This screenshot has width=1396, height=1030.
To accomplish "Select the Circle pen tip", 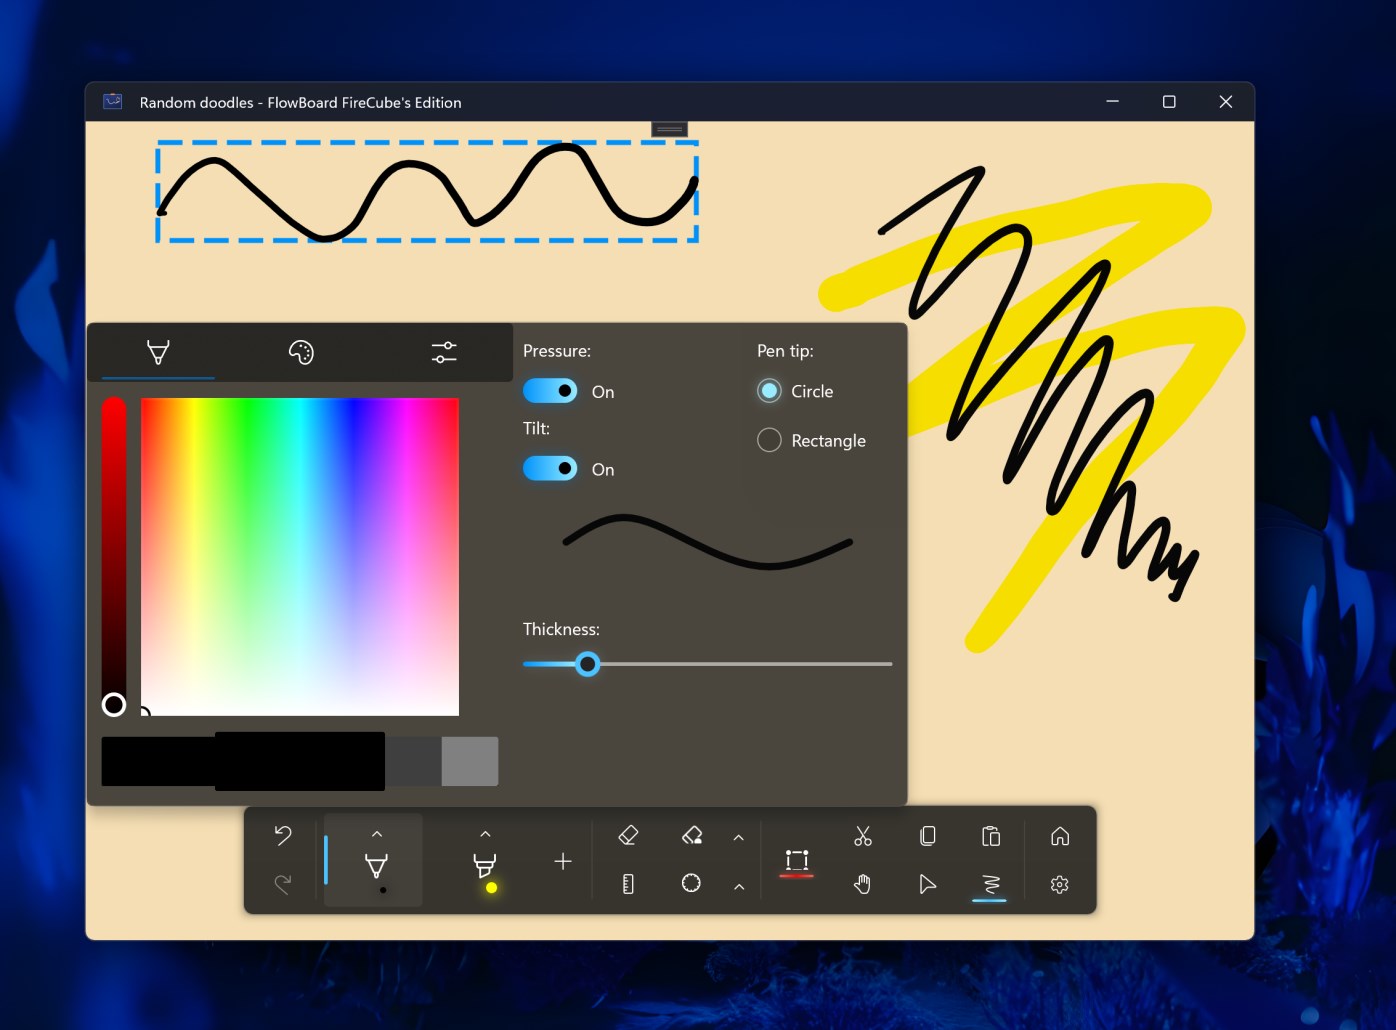I will coord(769,391).
